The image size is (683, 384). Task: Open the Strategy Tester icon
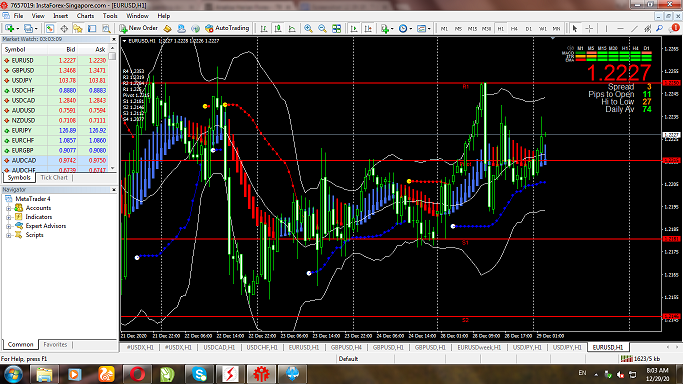pos(106,28)
